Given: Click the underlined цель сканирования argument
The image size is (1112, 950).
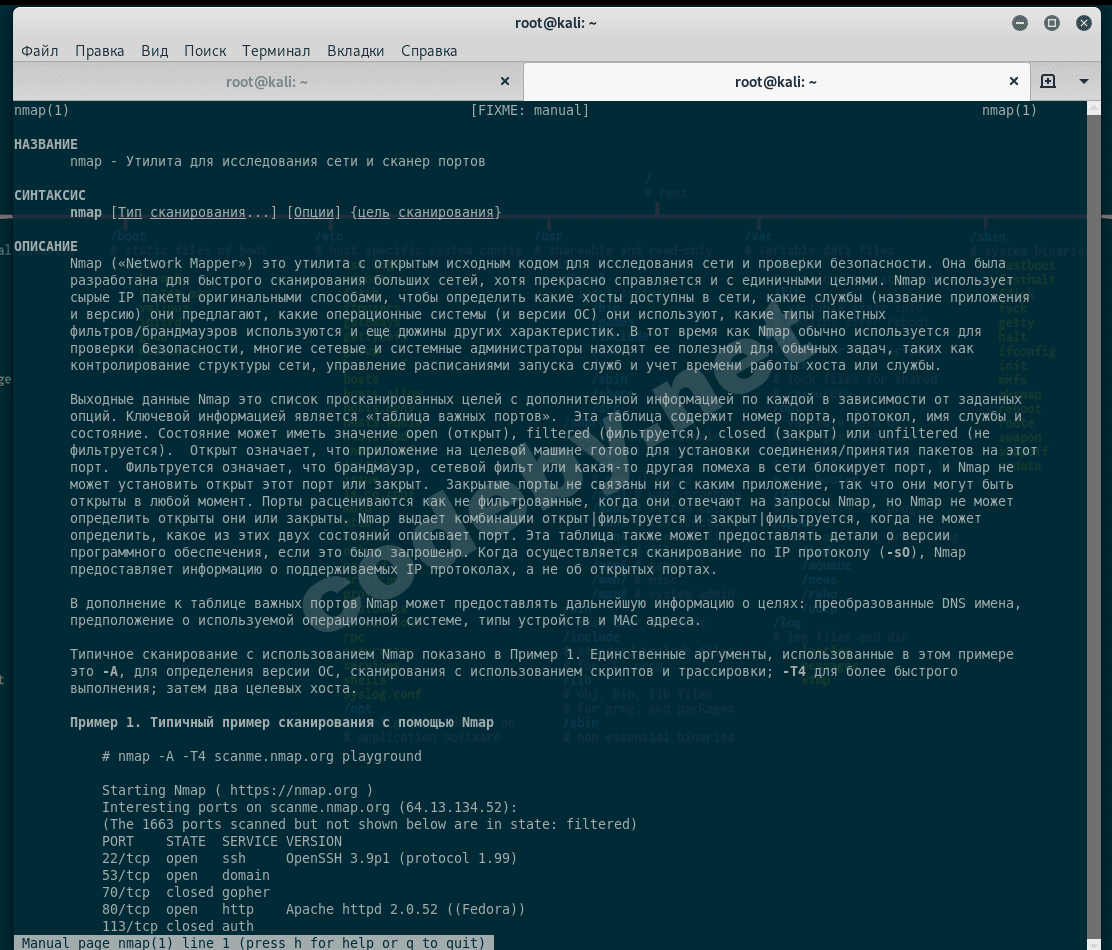Looking at the screenshot, I should [x=426, y=213].
